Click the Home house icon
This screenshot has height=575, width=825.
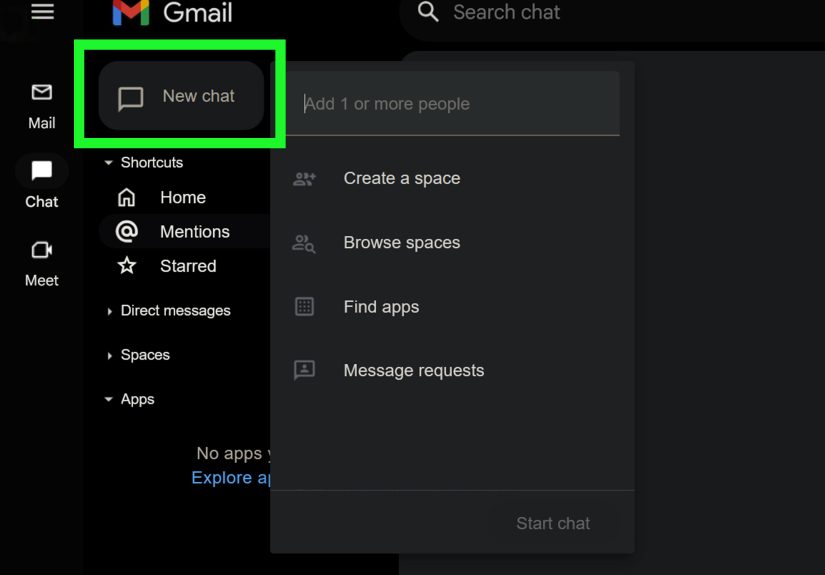(126, 197)
